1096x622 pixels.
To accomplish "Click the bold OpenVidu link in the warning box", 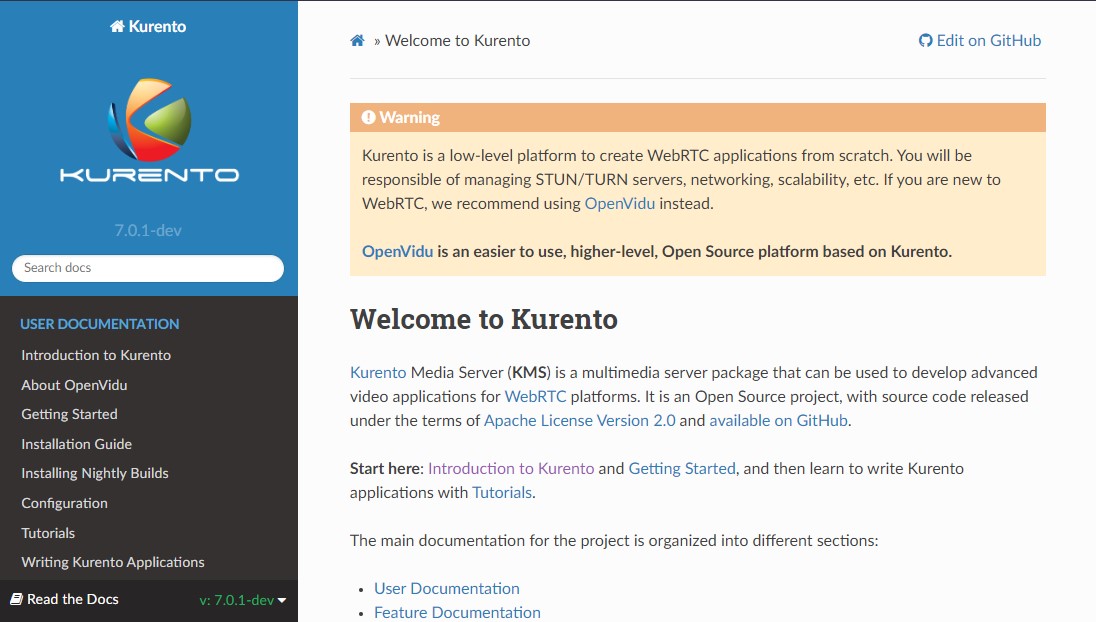I will click(397, 252).
